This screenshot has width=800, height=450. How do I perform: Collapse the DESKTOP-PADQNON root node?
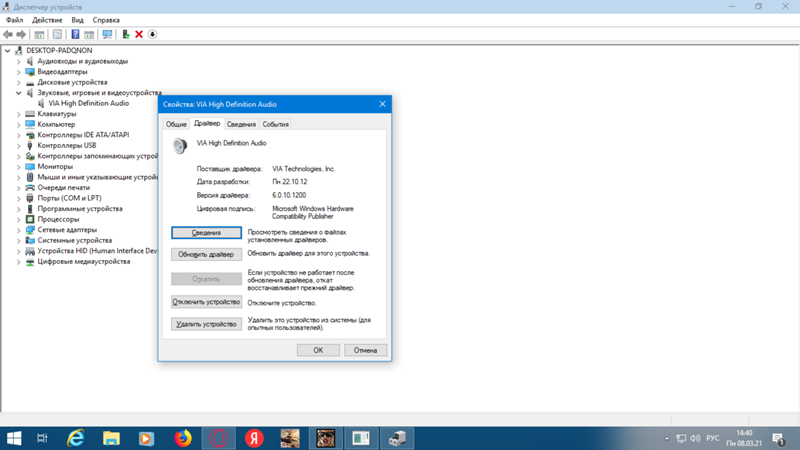point(7,51)
